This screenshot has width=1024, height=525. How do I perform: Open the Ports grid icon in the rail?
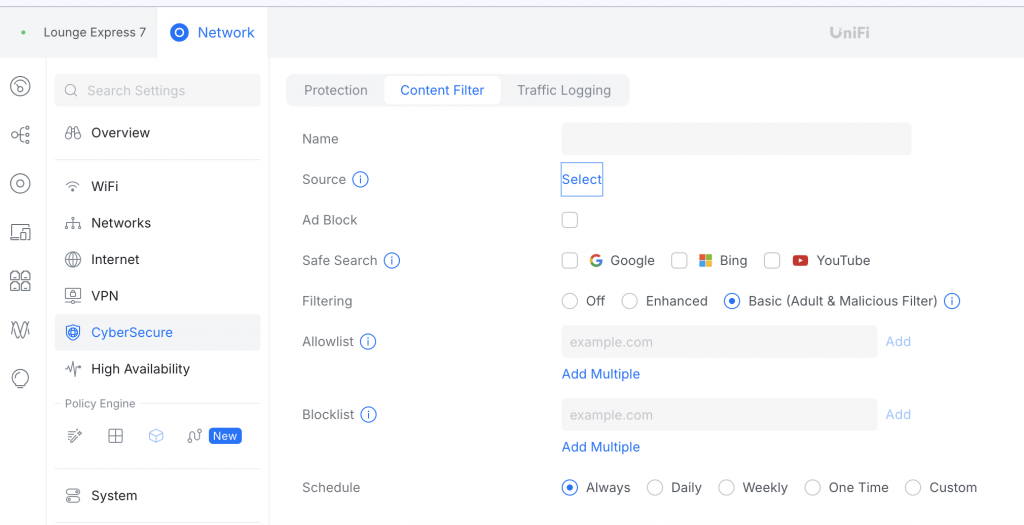coord(20,281)
